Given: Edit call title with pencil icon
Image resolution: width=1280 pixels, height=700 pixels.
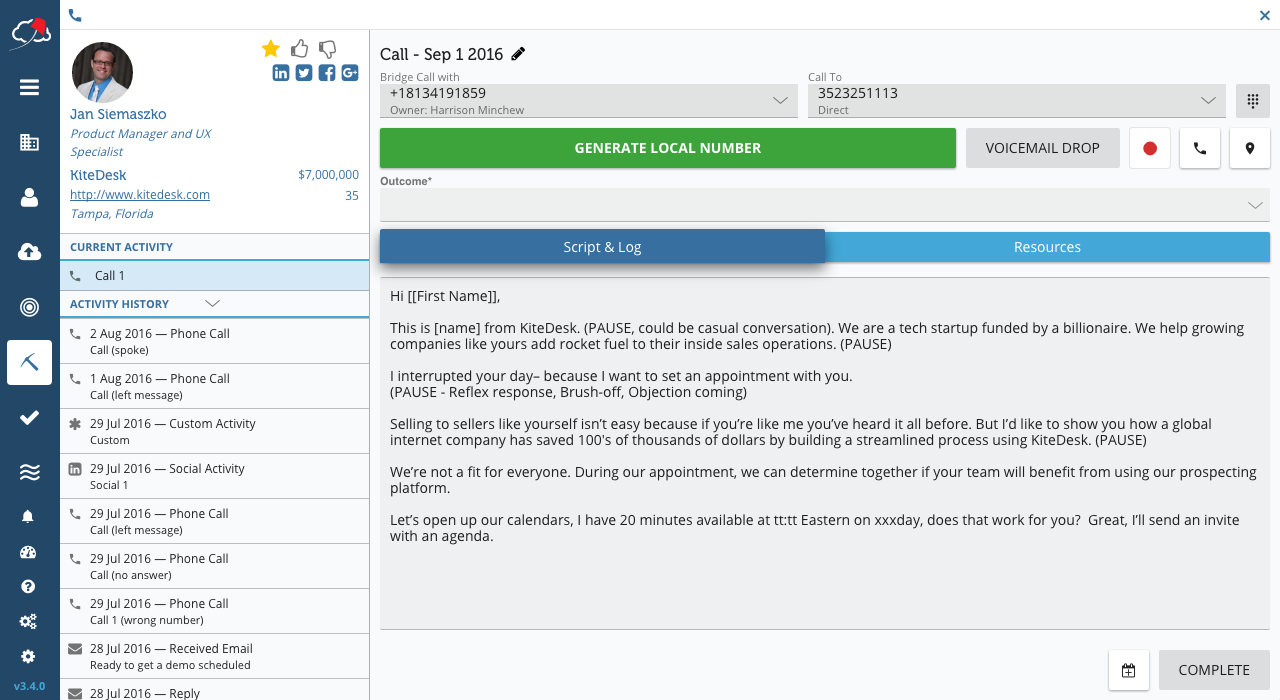Looking at the screenshot, I should [x=518, y=54].
